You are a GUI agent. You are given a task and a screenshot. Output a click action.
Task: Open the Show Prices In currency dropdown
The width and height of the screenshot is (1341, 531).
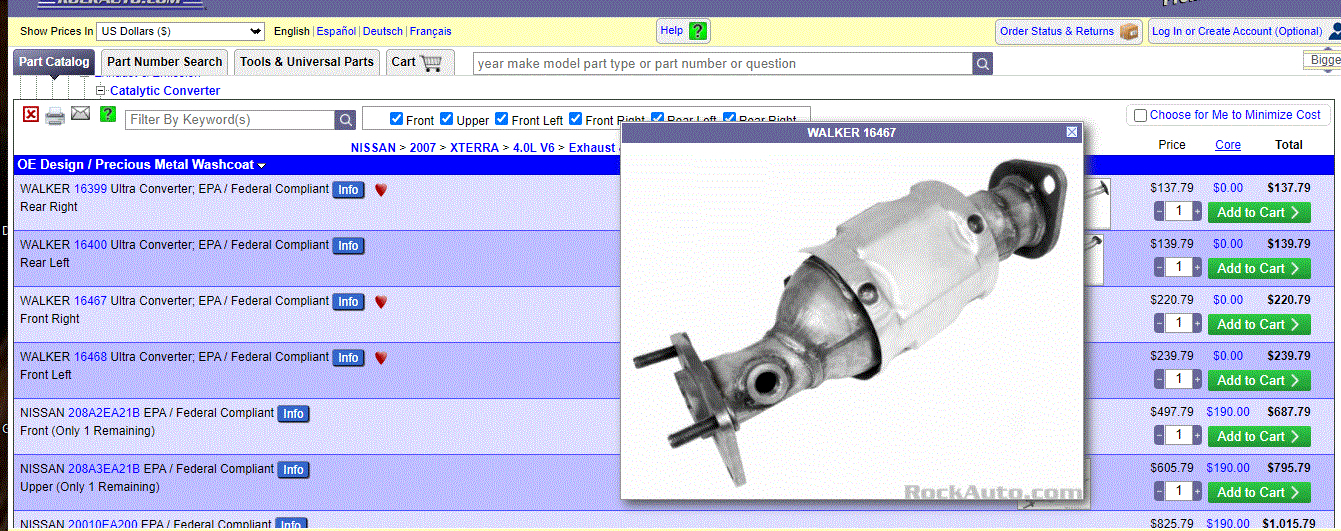[x=182, y=32]
